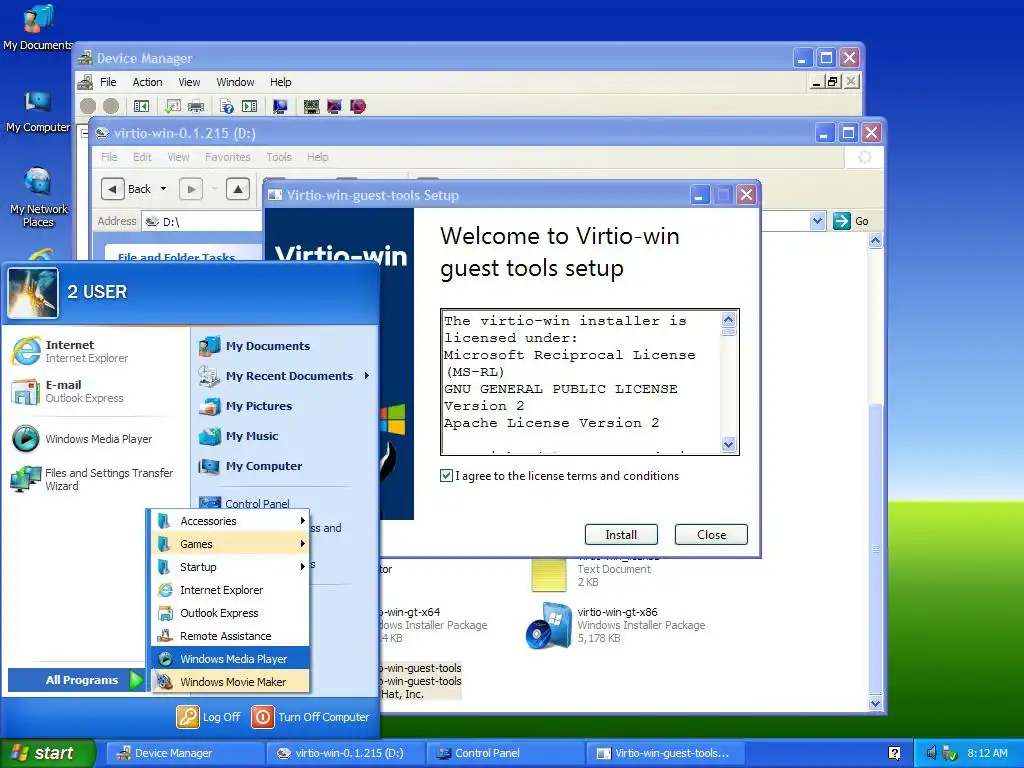The image size is (1024, 768).
Task: Select My Network Places desktop icon
Action: point(38,197)
